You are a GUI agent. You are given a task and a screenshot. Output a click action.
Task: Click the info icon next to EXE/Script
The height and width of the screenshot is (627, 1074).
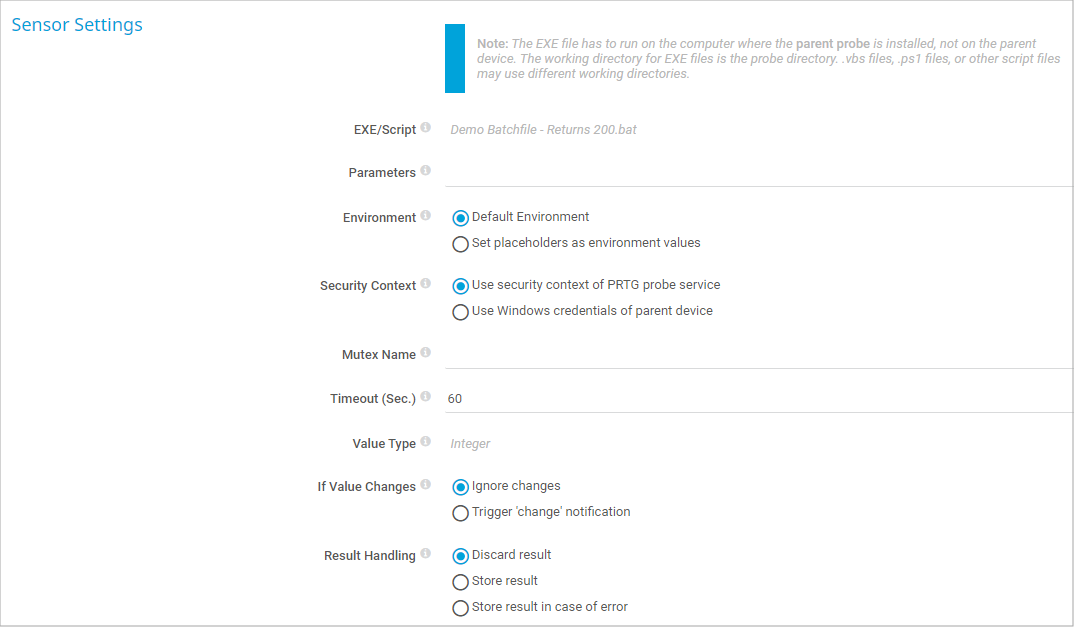(x=426, y=128)
